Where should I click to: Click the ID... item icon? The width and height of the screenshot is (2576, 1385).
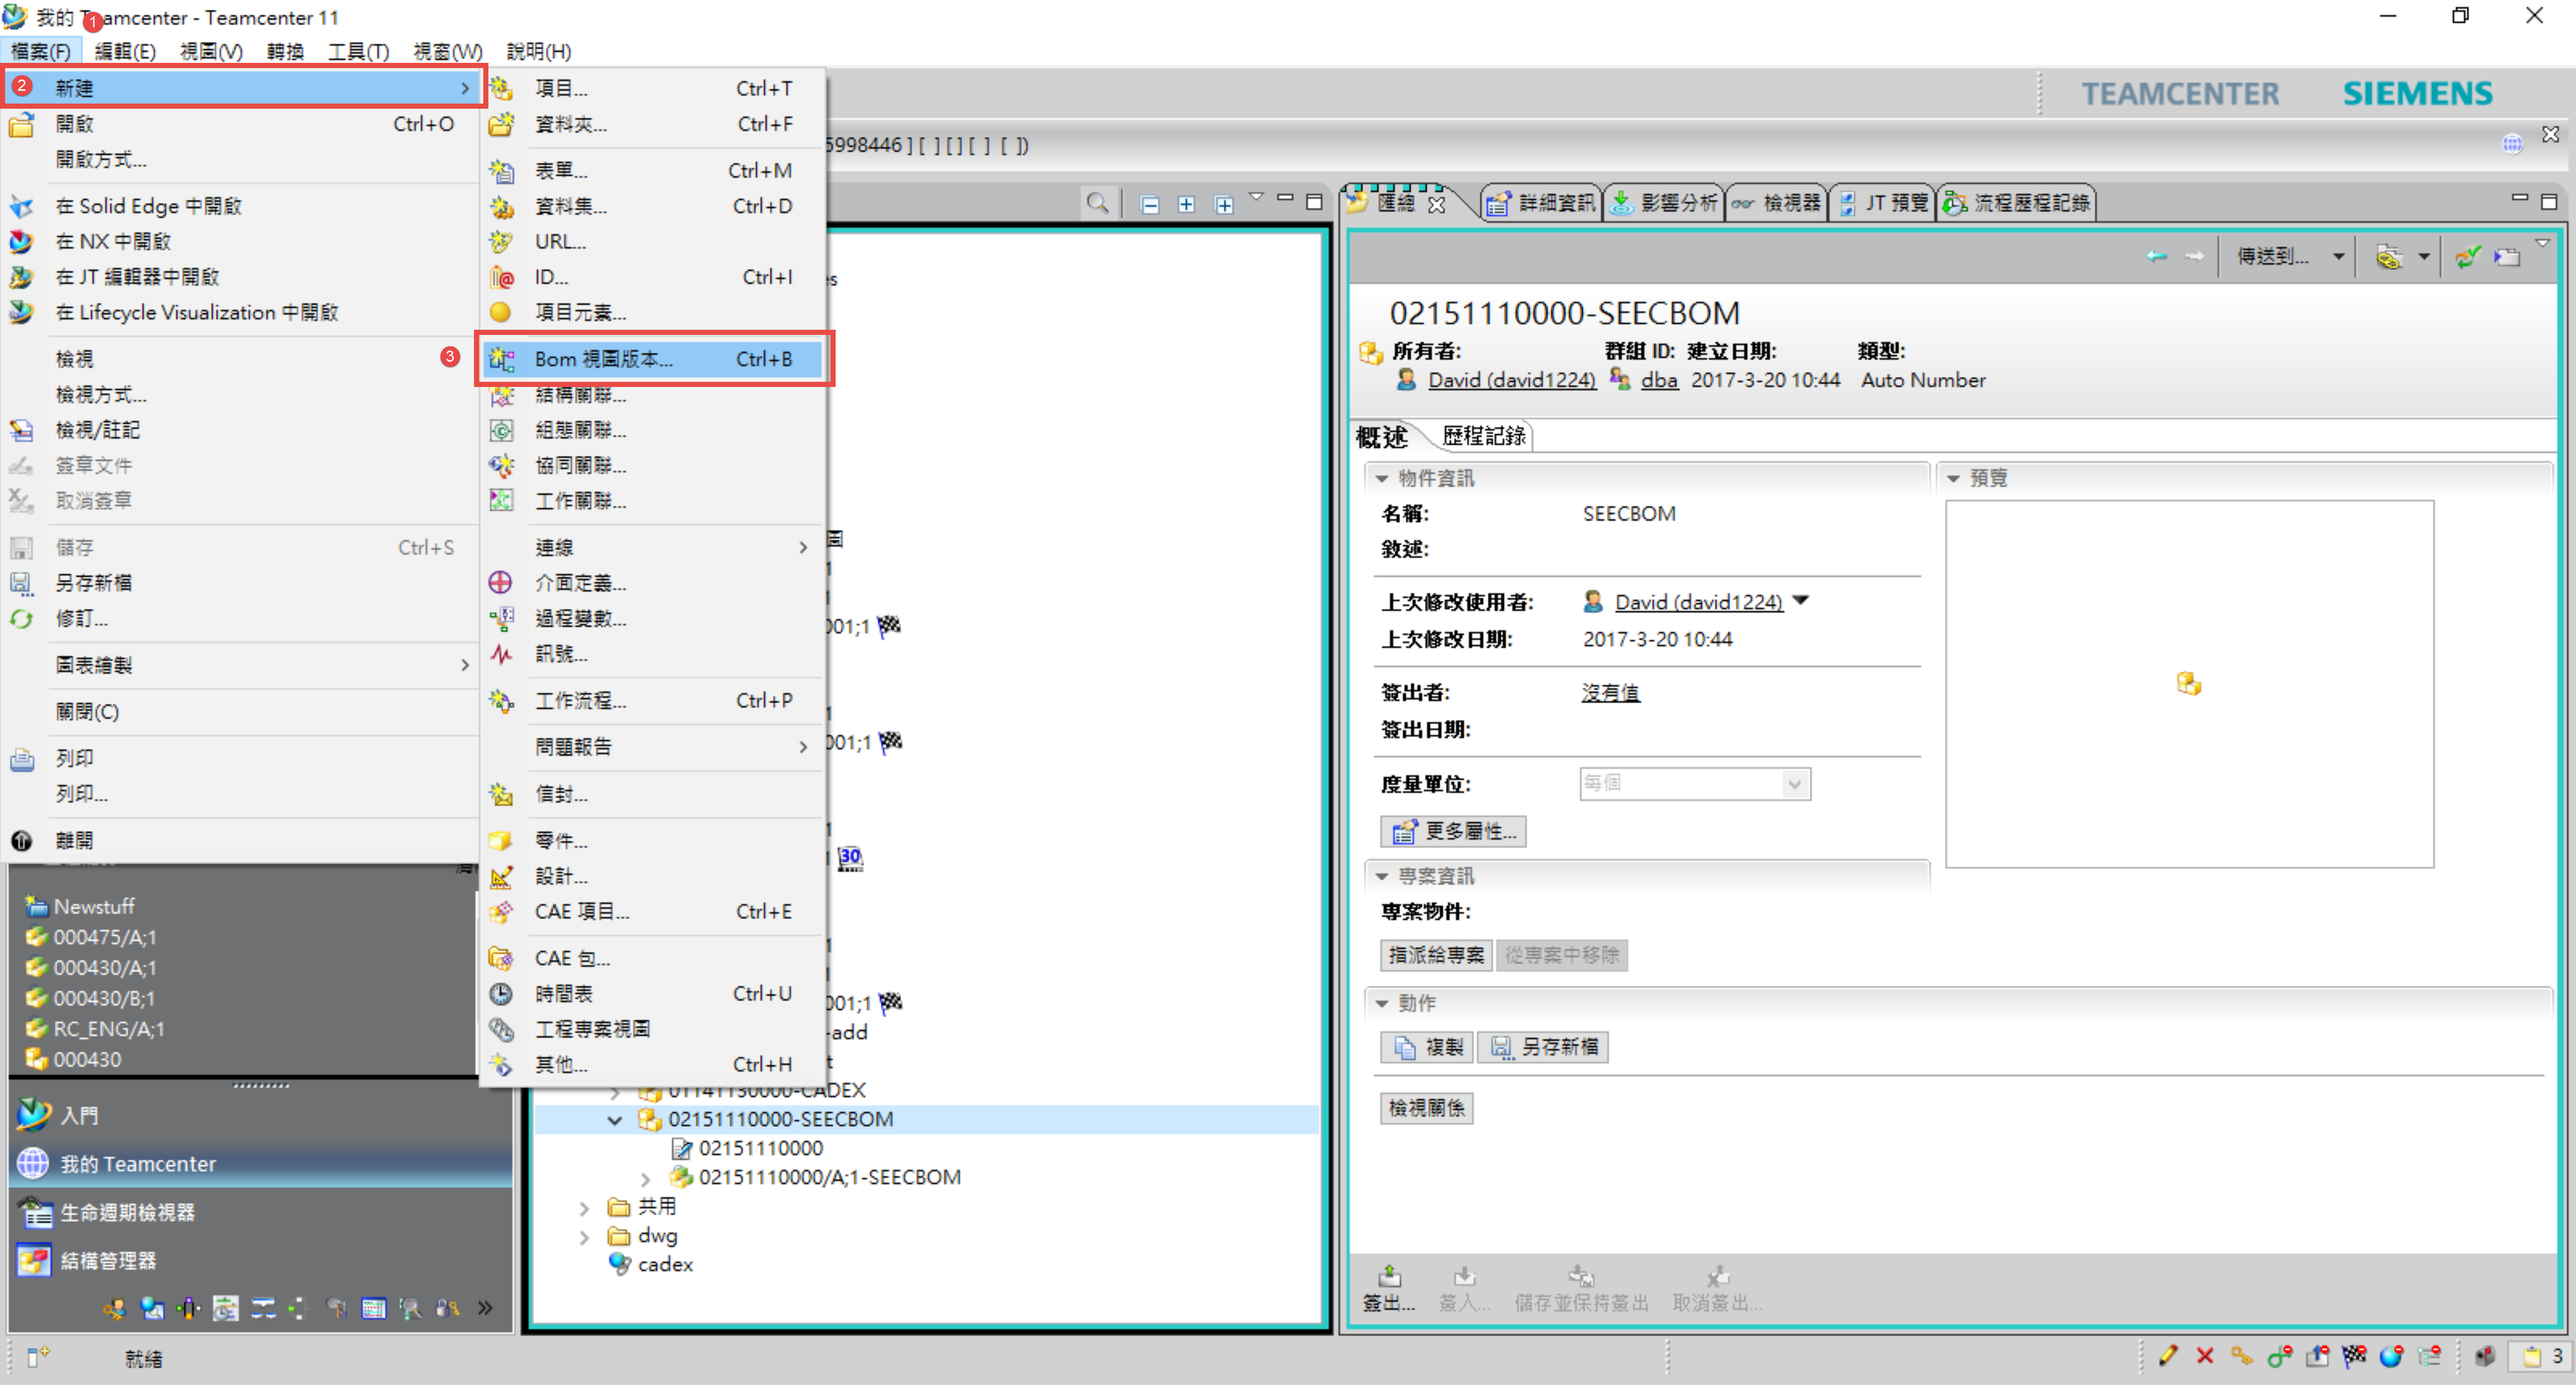pyautogui.click(x=501, y=277)
